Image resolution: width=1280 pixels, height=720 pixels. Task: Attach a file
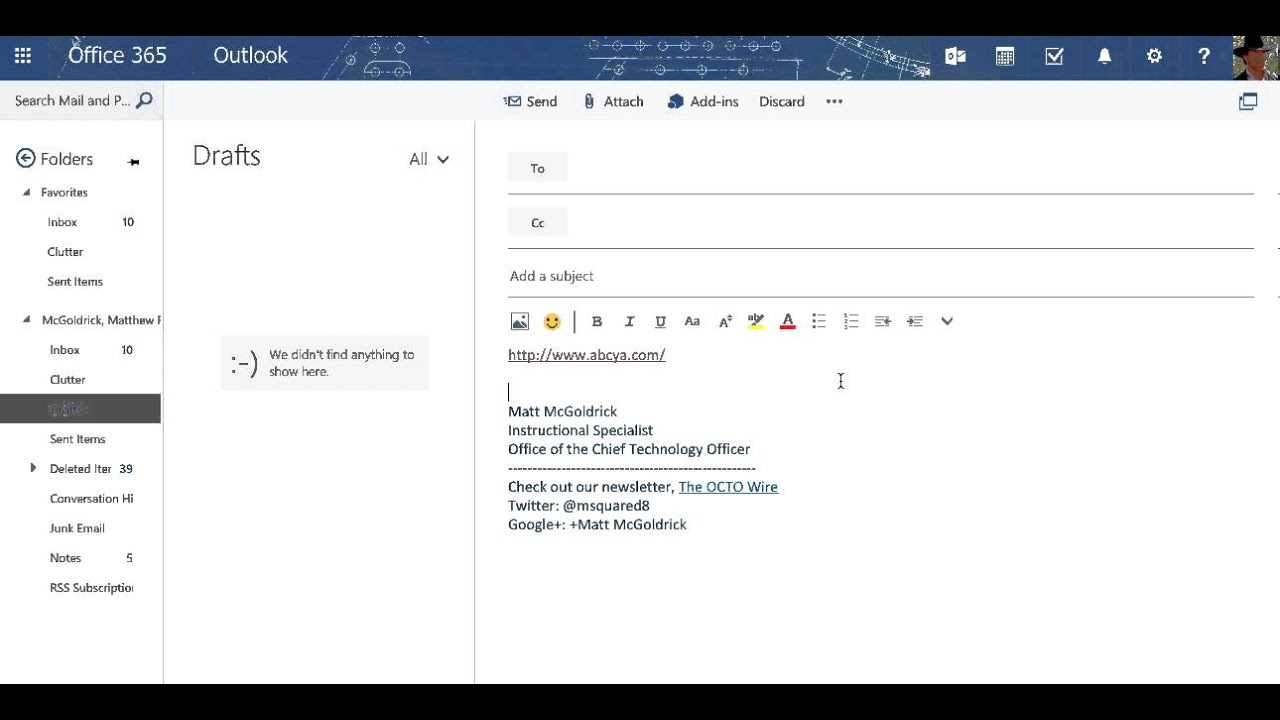coord(613,101)
